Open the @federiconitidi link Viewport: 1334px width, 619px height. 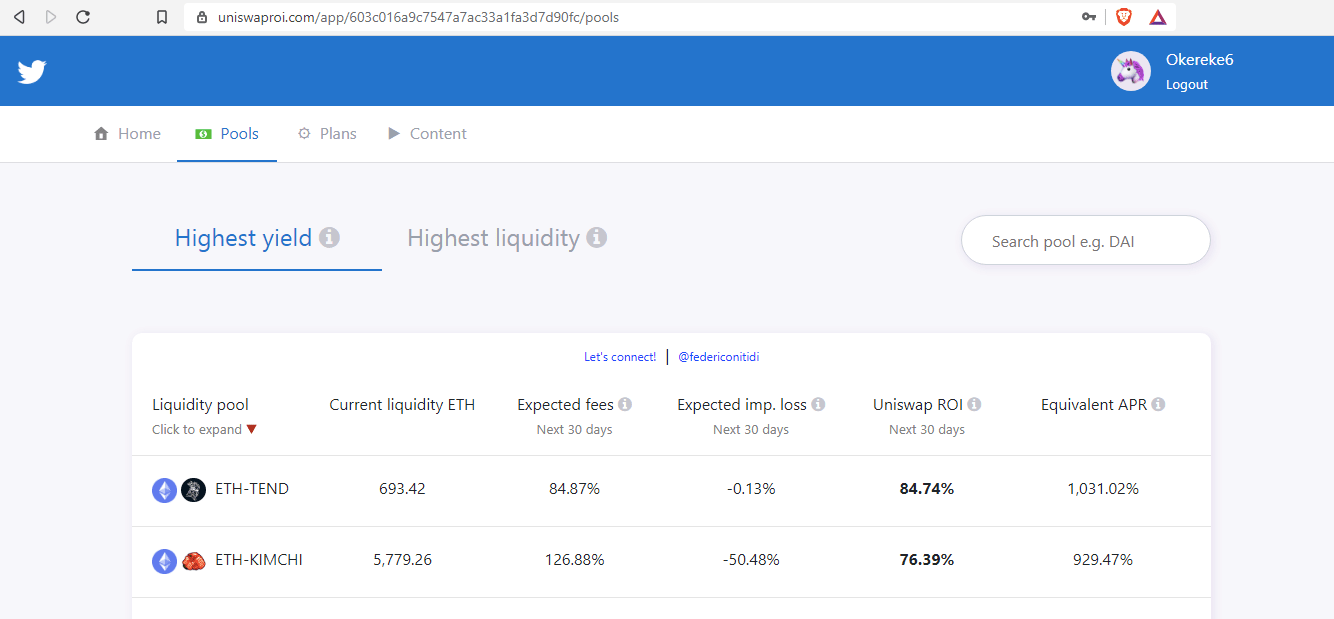pyautogui.click(x=718, y=357)
